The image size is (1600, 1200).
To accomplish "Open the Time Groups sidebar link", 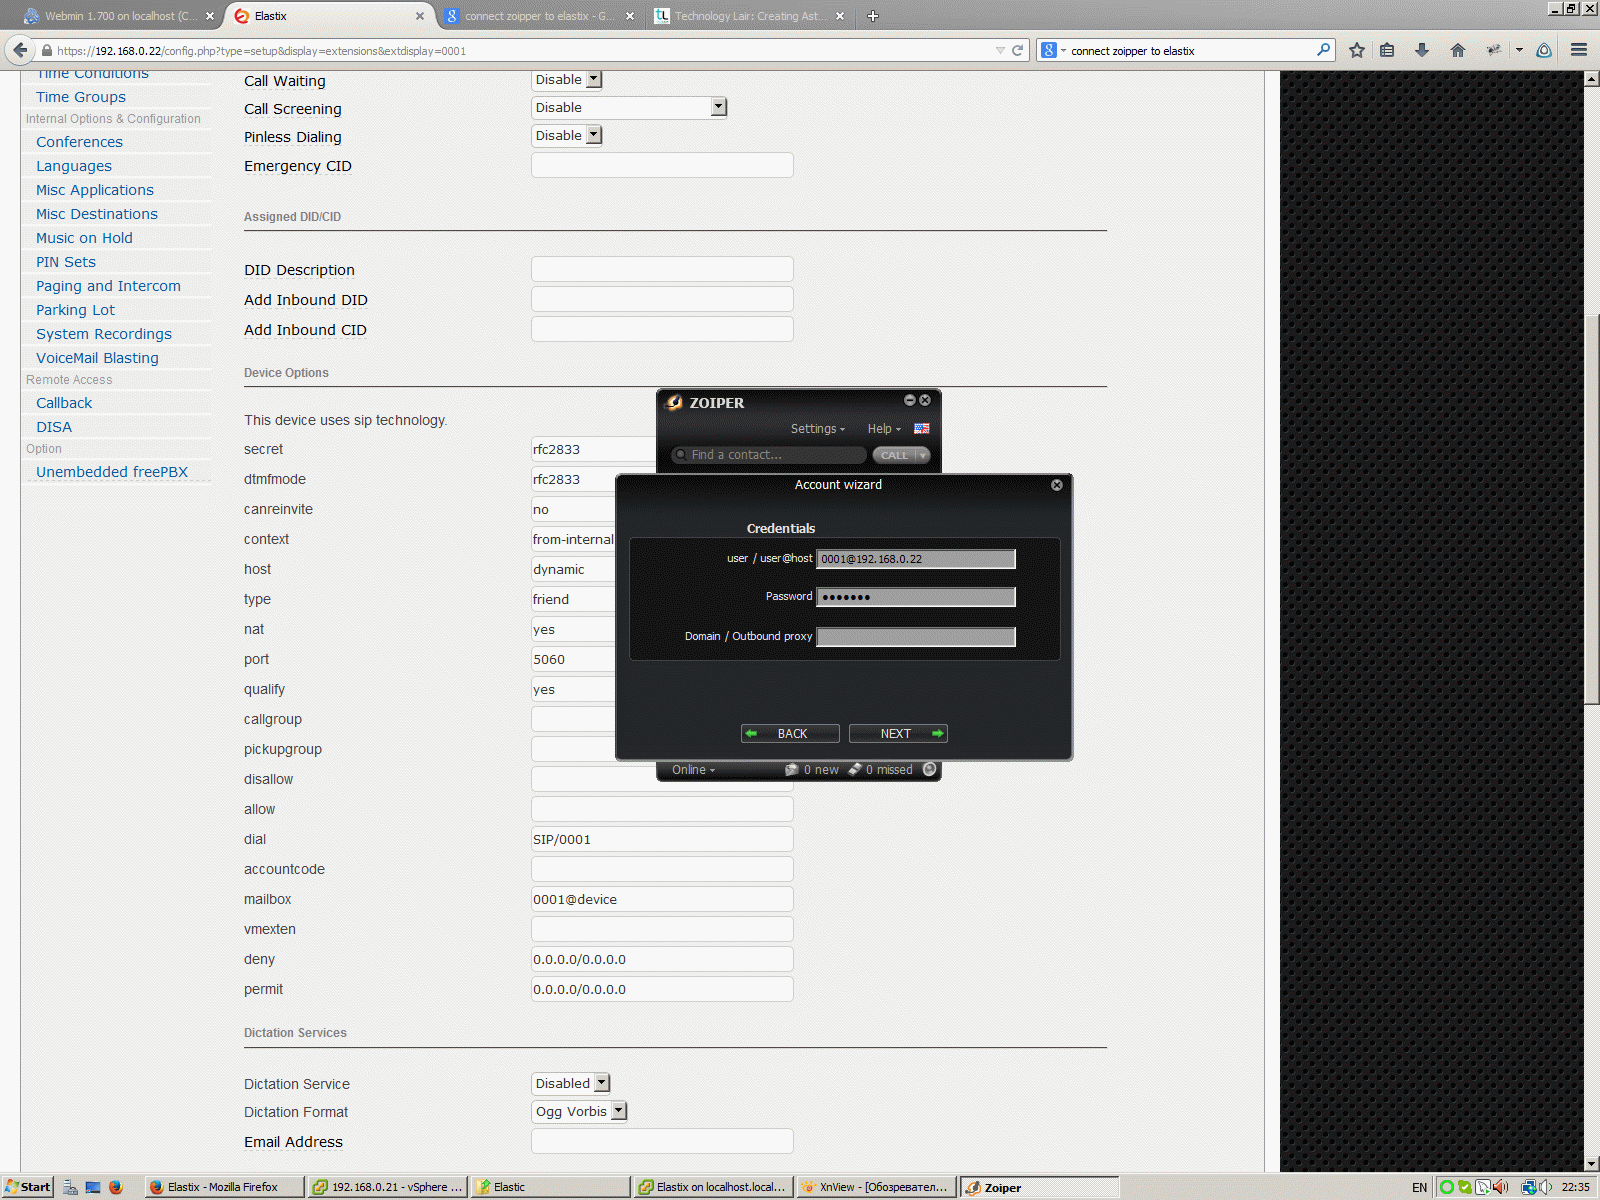I will click(x=81, y=97).
